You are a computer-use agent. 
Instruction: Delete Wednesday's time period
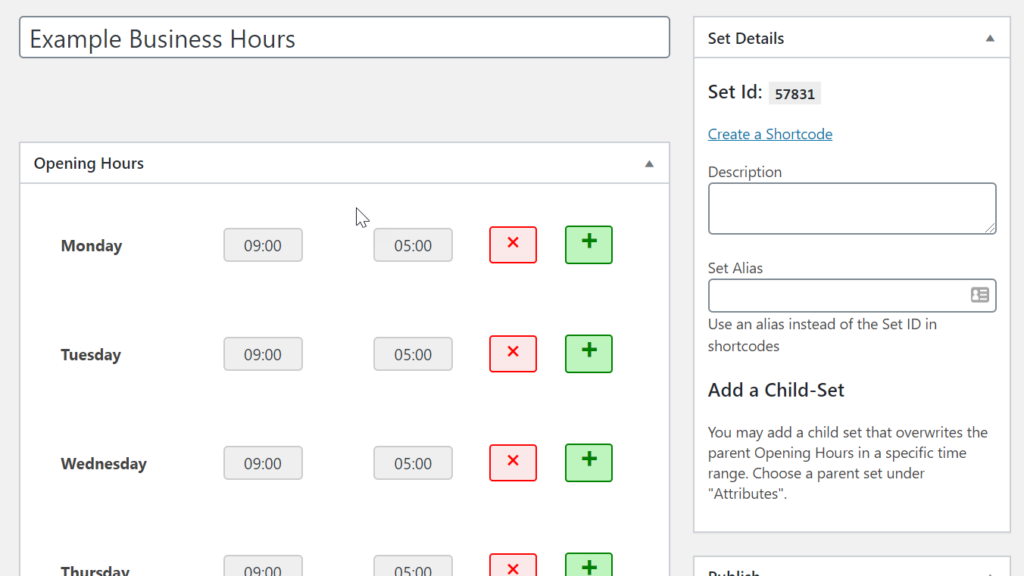coord(513,463)
